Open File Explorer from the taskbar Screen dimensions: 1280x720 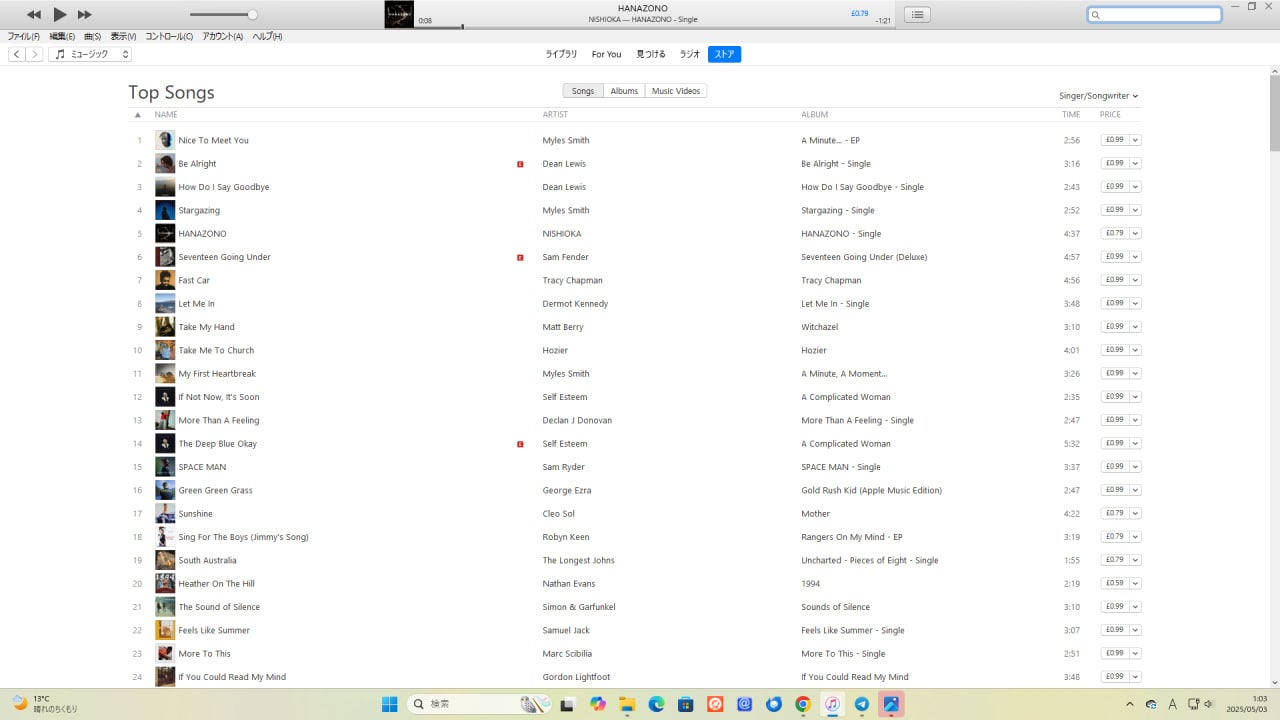(x=627, y=704)
